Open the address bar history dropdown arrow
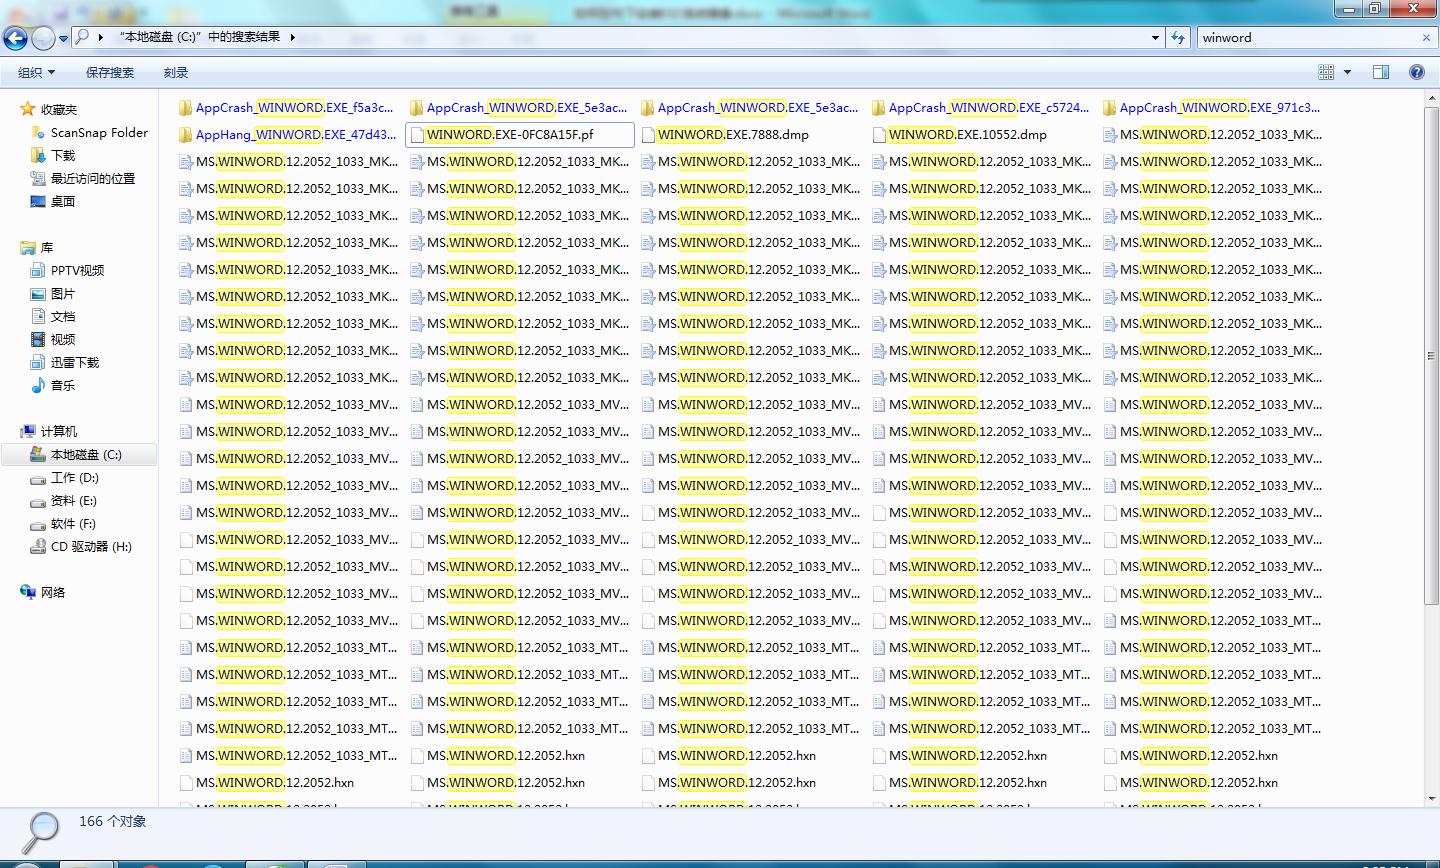Image resolution: width=1440 pixels, height=868 pixels. click(1157, 37)
